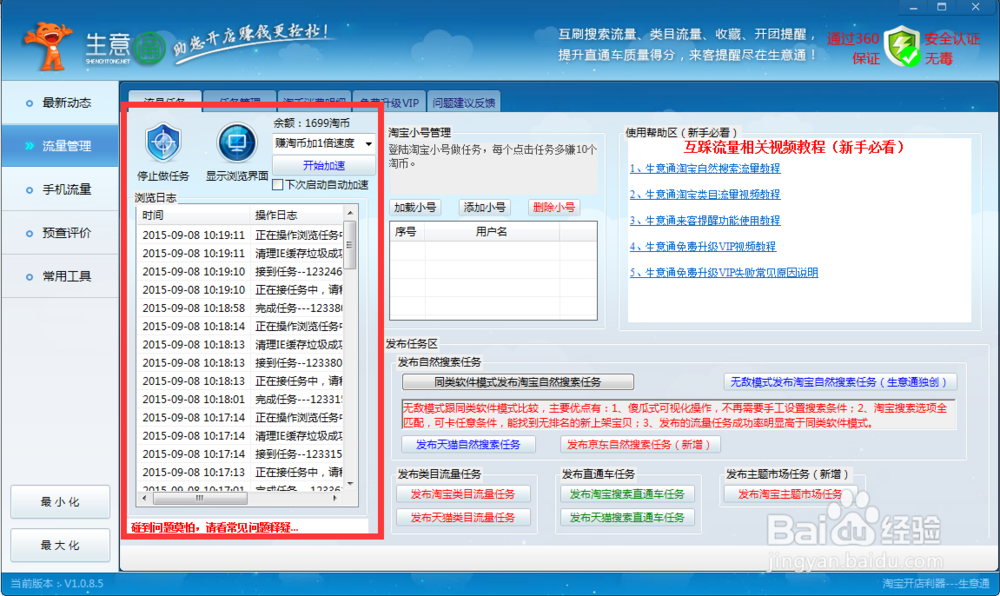Image resolution: width=1000 pixels, height=596 pixels.
Task: Select the 停止做任务 shield icon
Action: pos(162,143)
